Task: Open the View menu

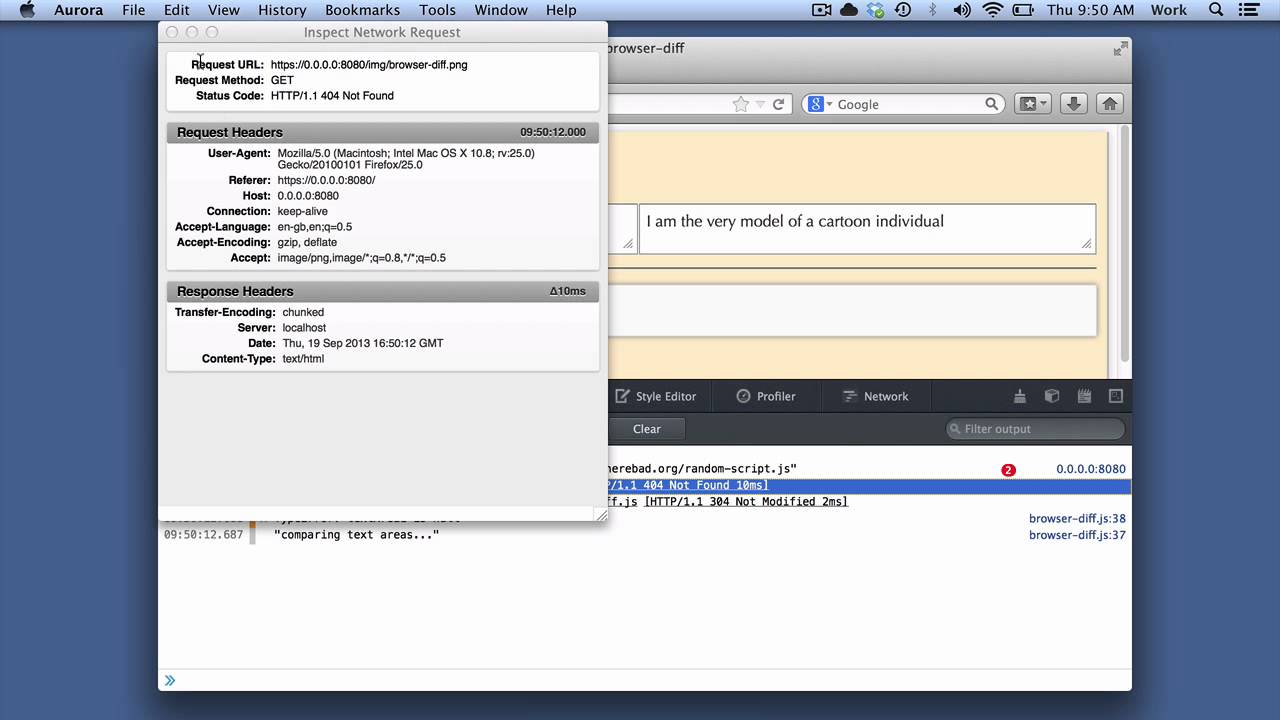Action: (x=223, y=10)
